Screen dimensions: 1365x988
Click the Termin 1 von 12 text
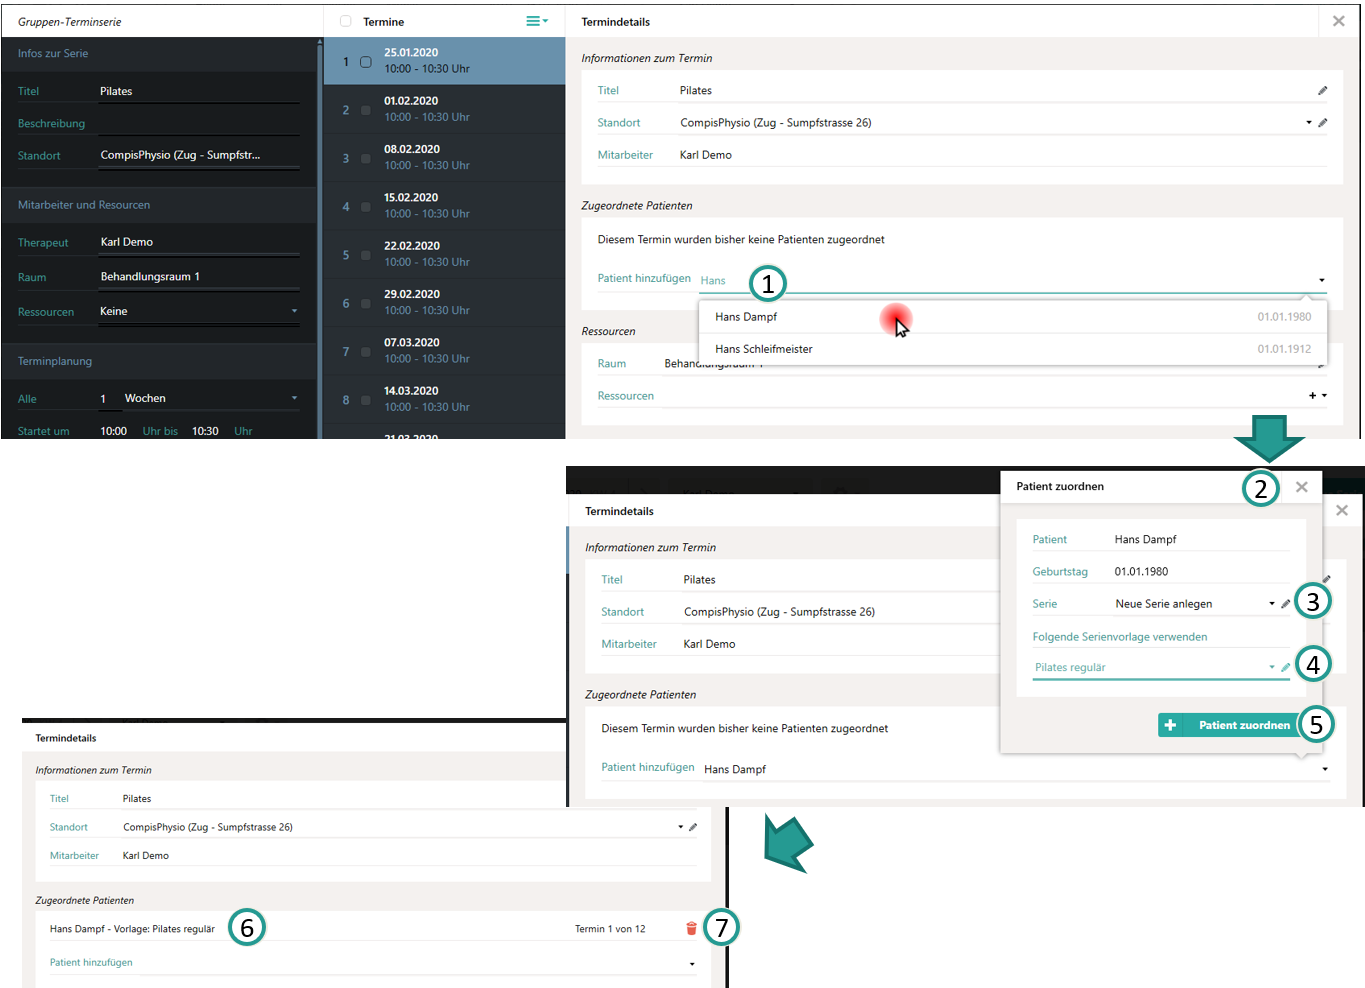tap(610, 929)
